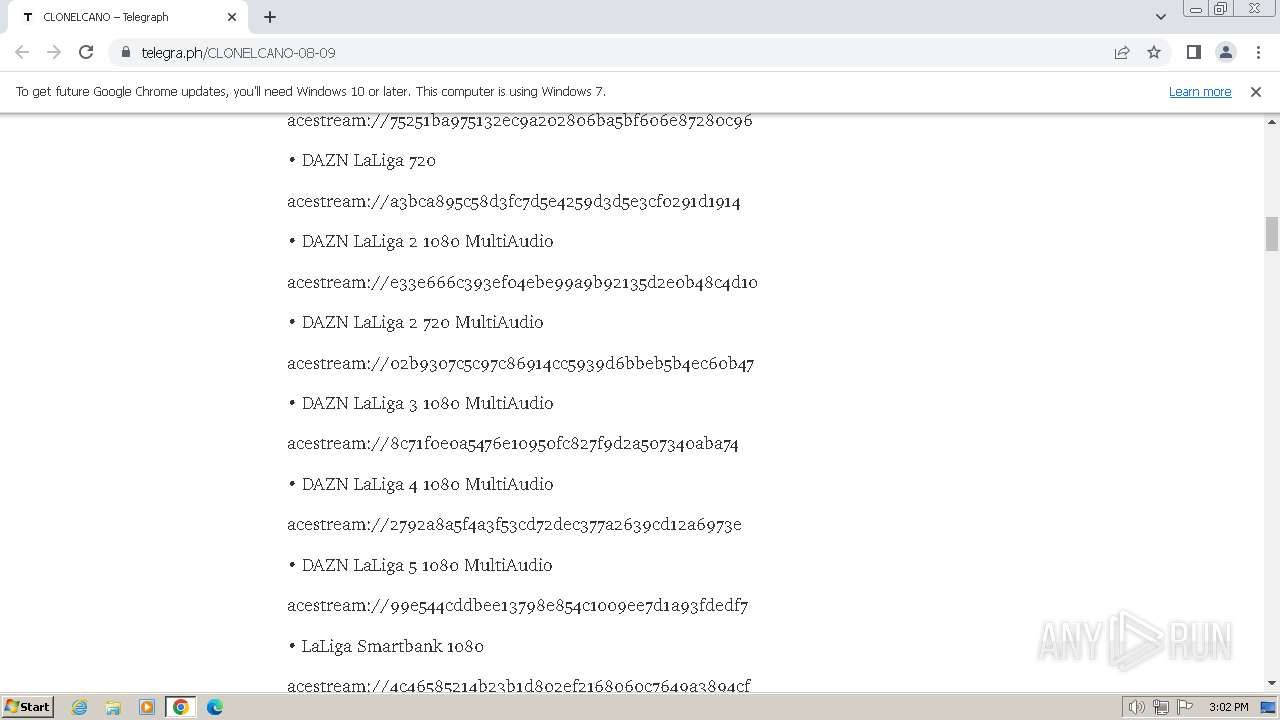Screen dimensions: 1280x720
Task: Click the page vertical scrollbar thumb
Action: click(x=1272, y=234)
